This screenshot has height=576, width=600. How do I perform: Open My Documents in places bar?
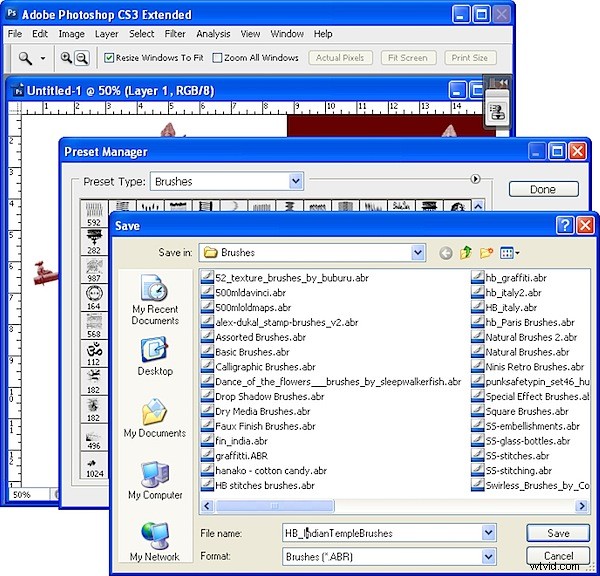155,419
